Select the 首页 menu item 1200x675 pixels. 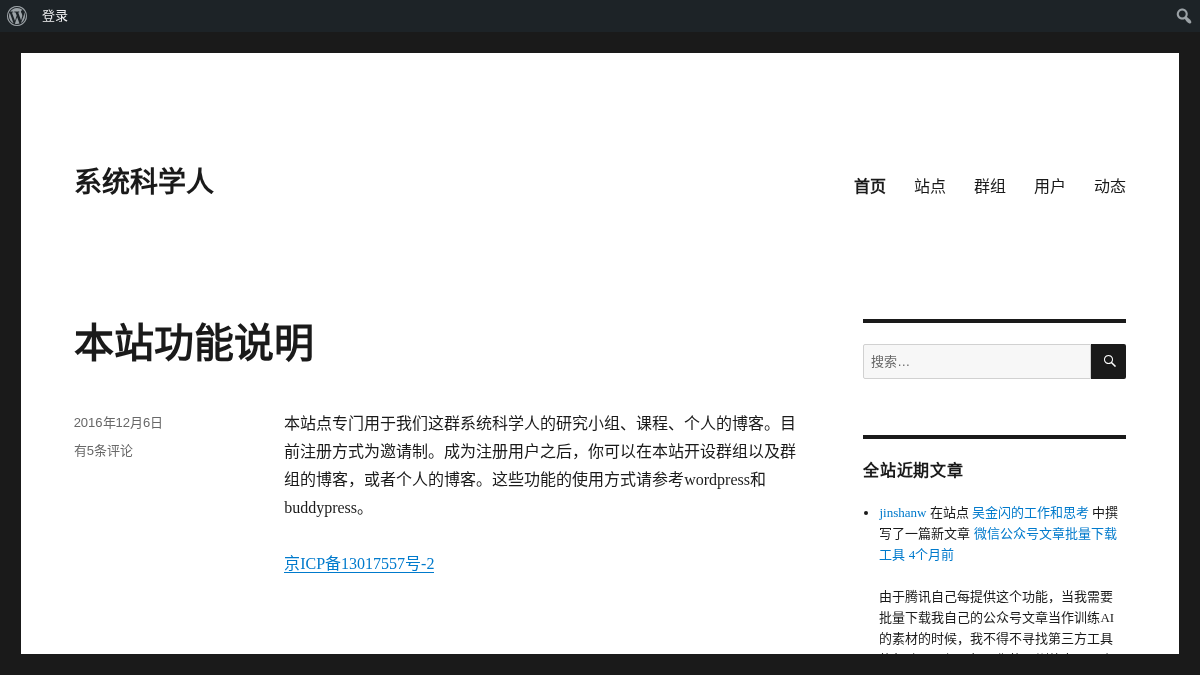click(870, 186)
